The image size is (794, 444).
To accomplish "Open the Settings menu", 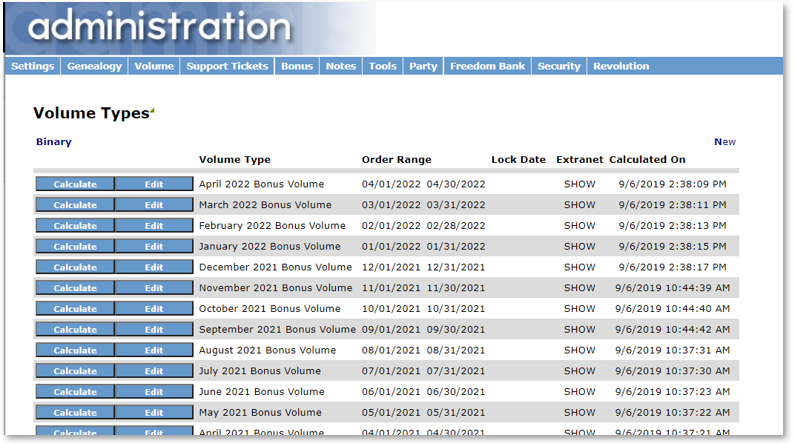I will [x=33, y=66].
